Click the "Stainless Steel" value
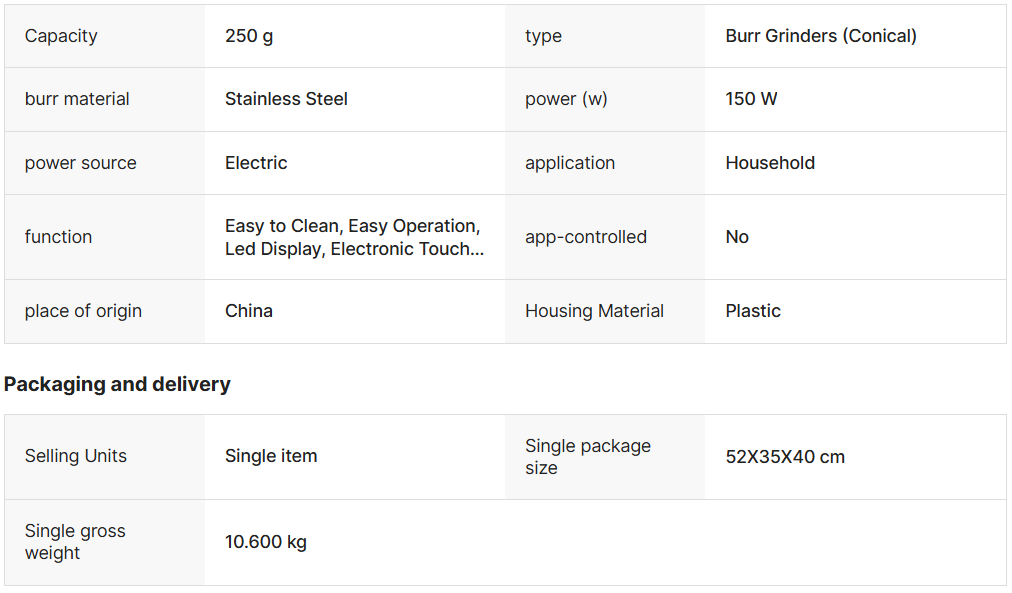This screenshot has width=1012, height=593. point(286,99)
